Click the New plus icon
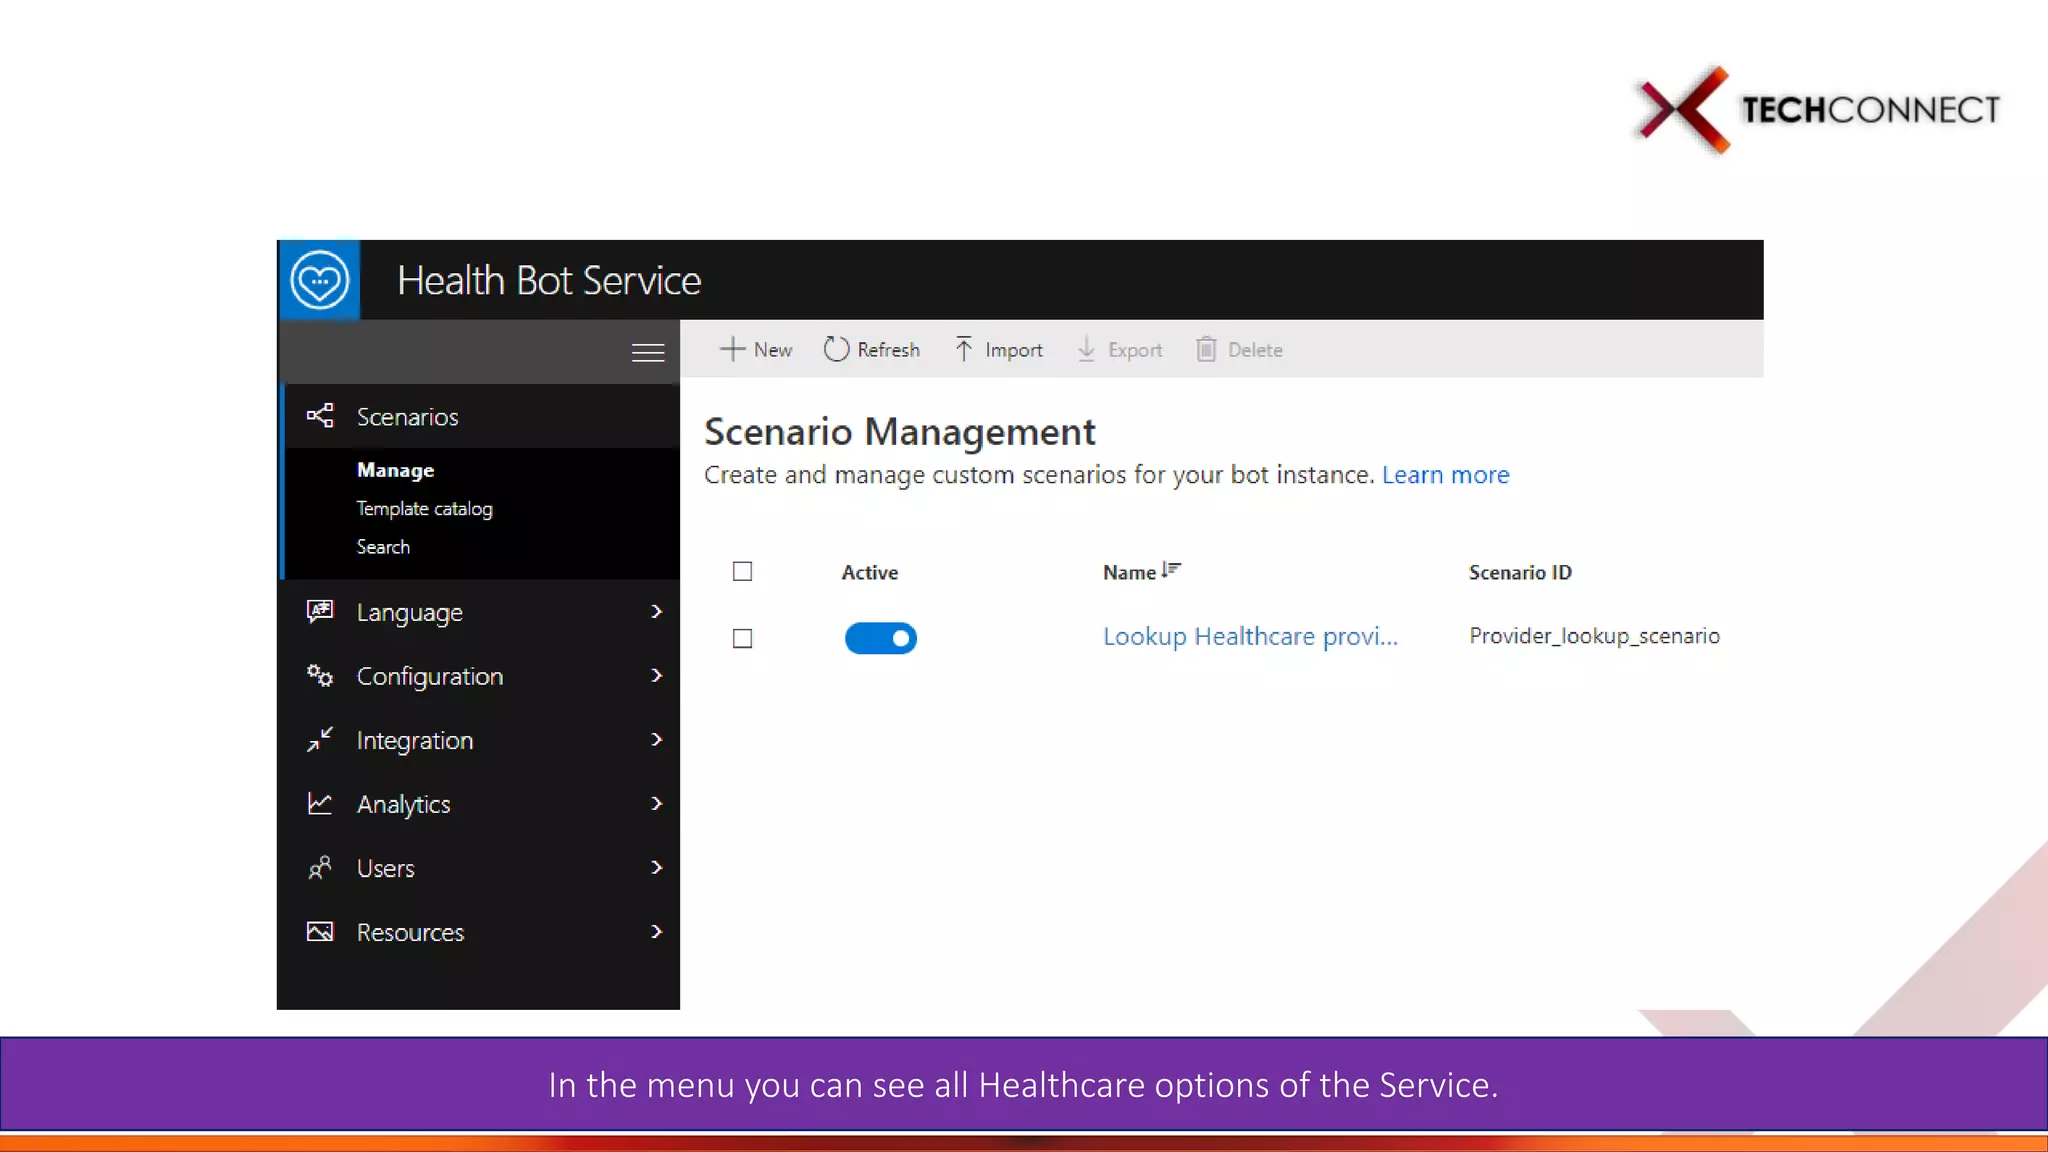This screenshot has width=2048, height=1152. coord(732,349)
